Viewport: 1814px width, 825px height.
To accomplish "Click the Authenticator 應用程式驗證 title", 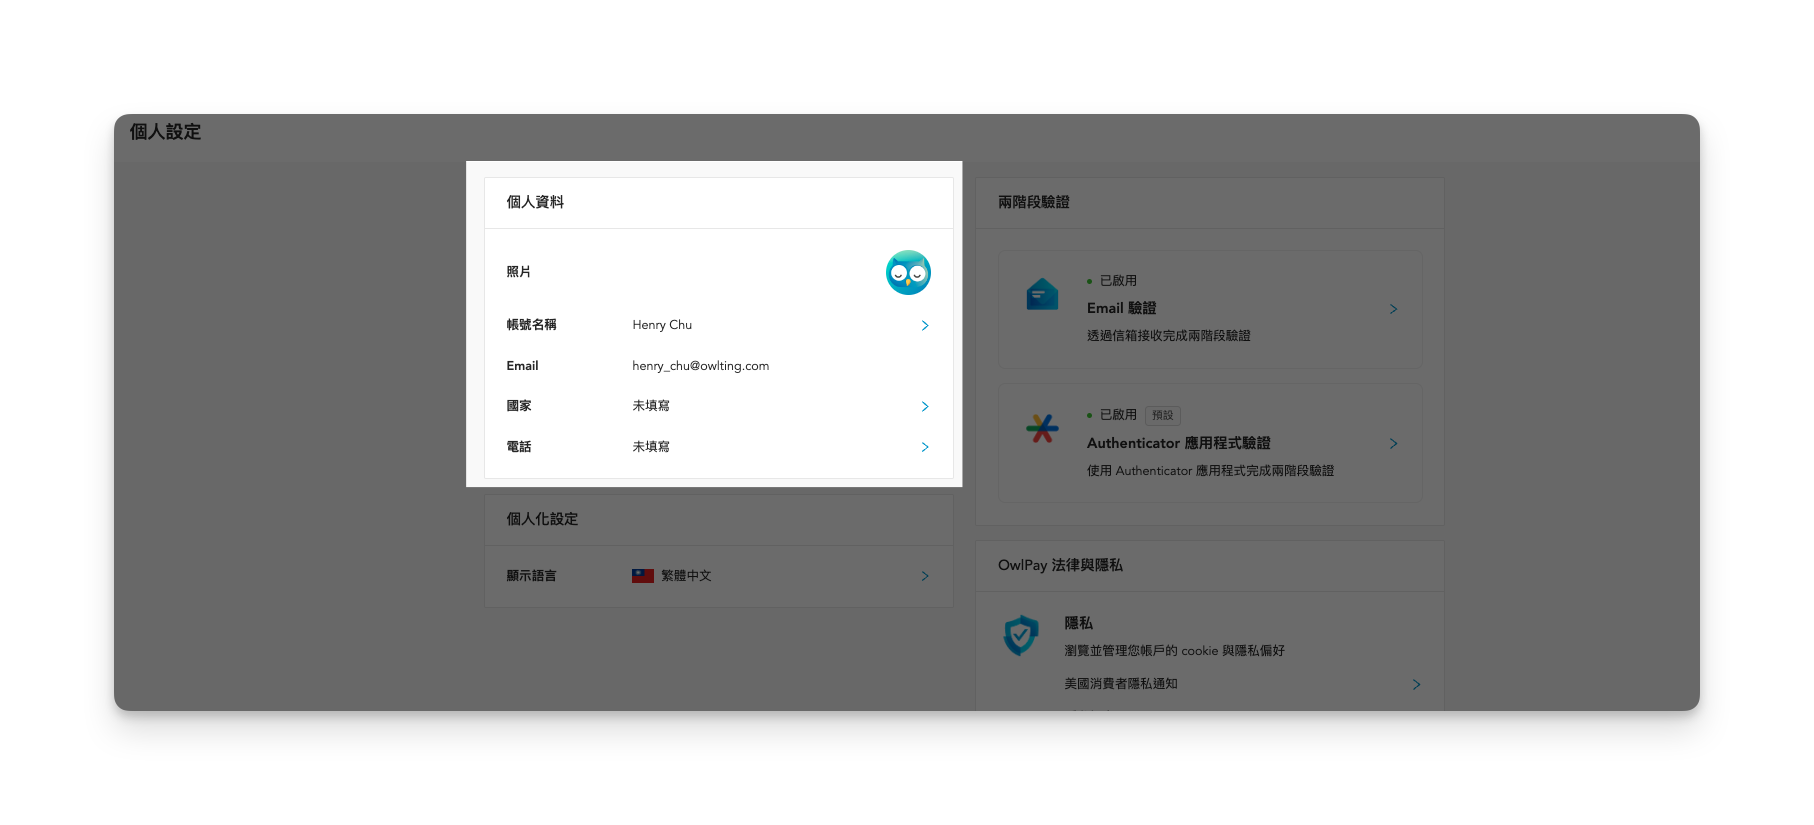I will (x=1179, y=443).
